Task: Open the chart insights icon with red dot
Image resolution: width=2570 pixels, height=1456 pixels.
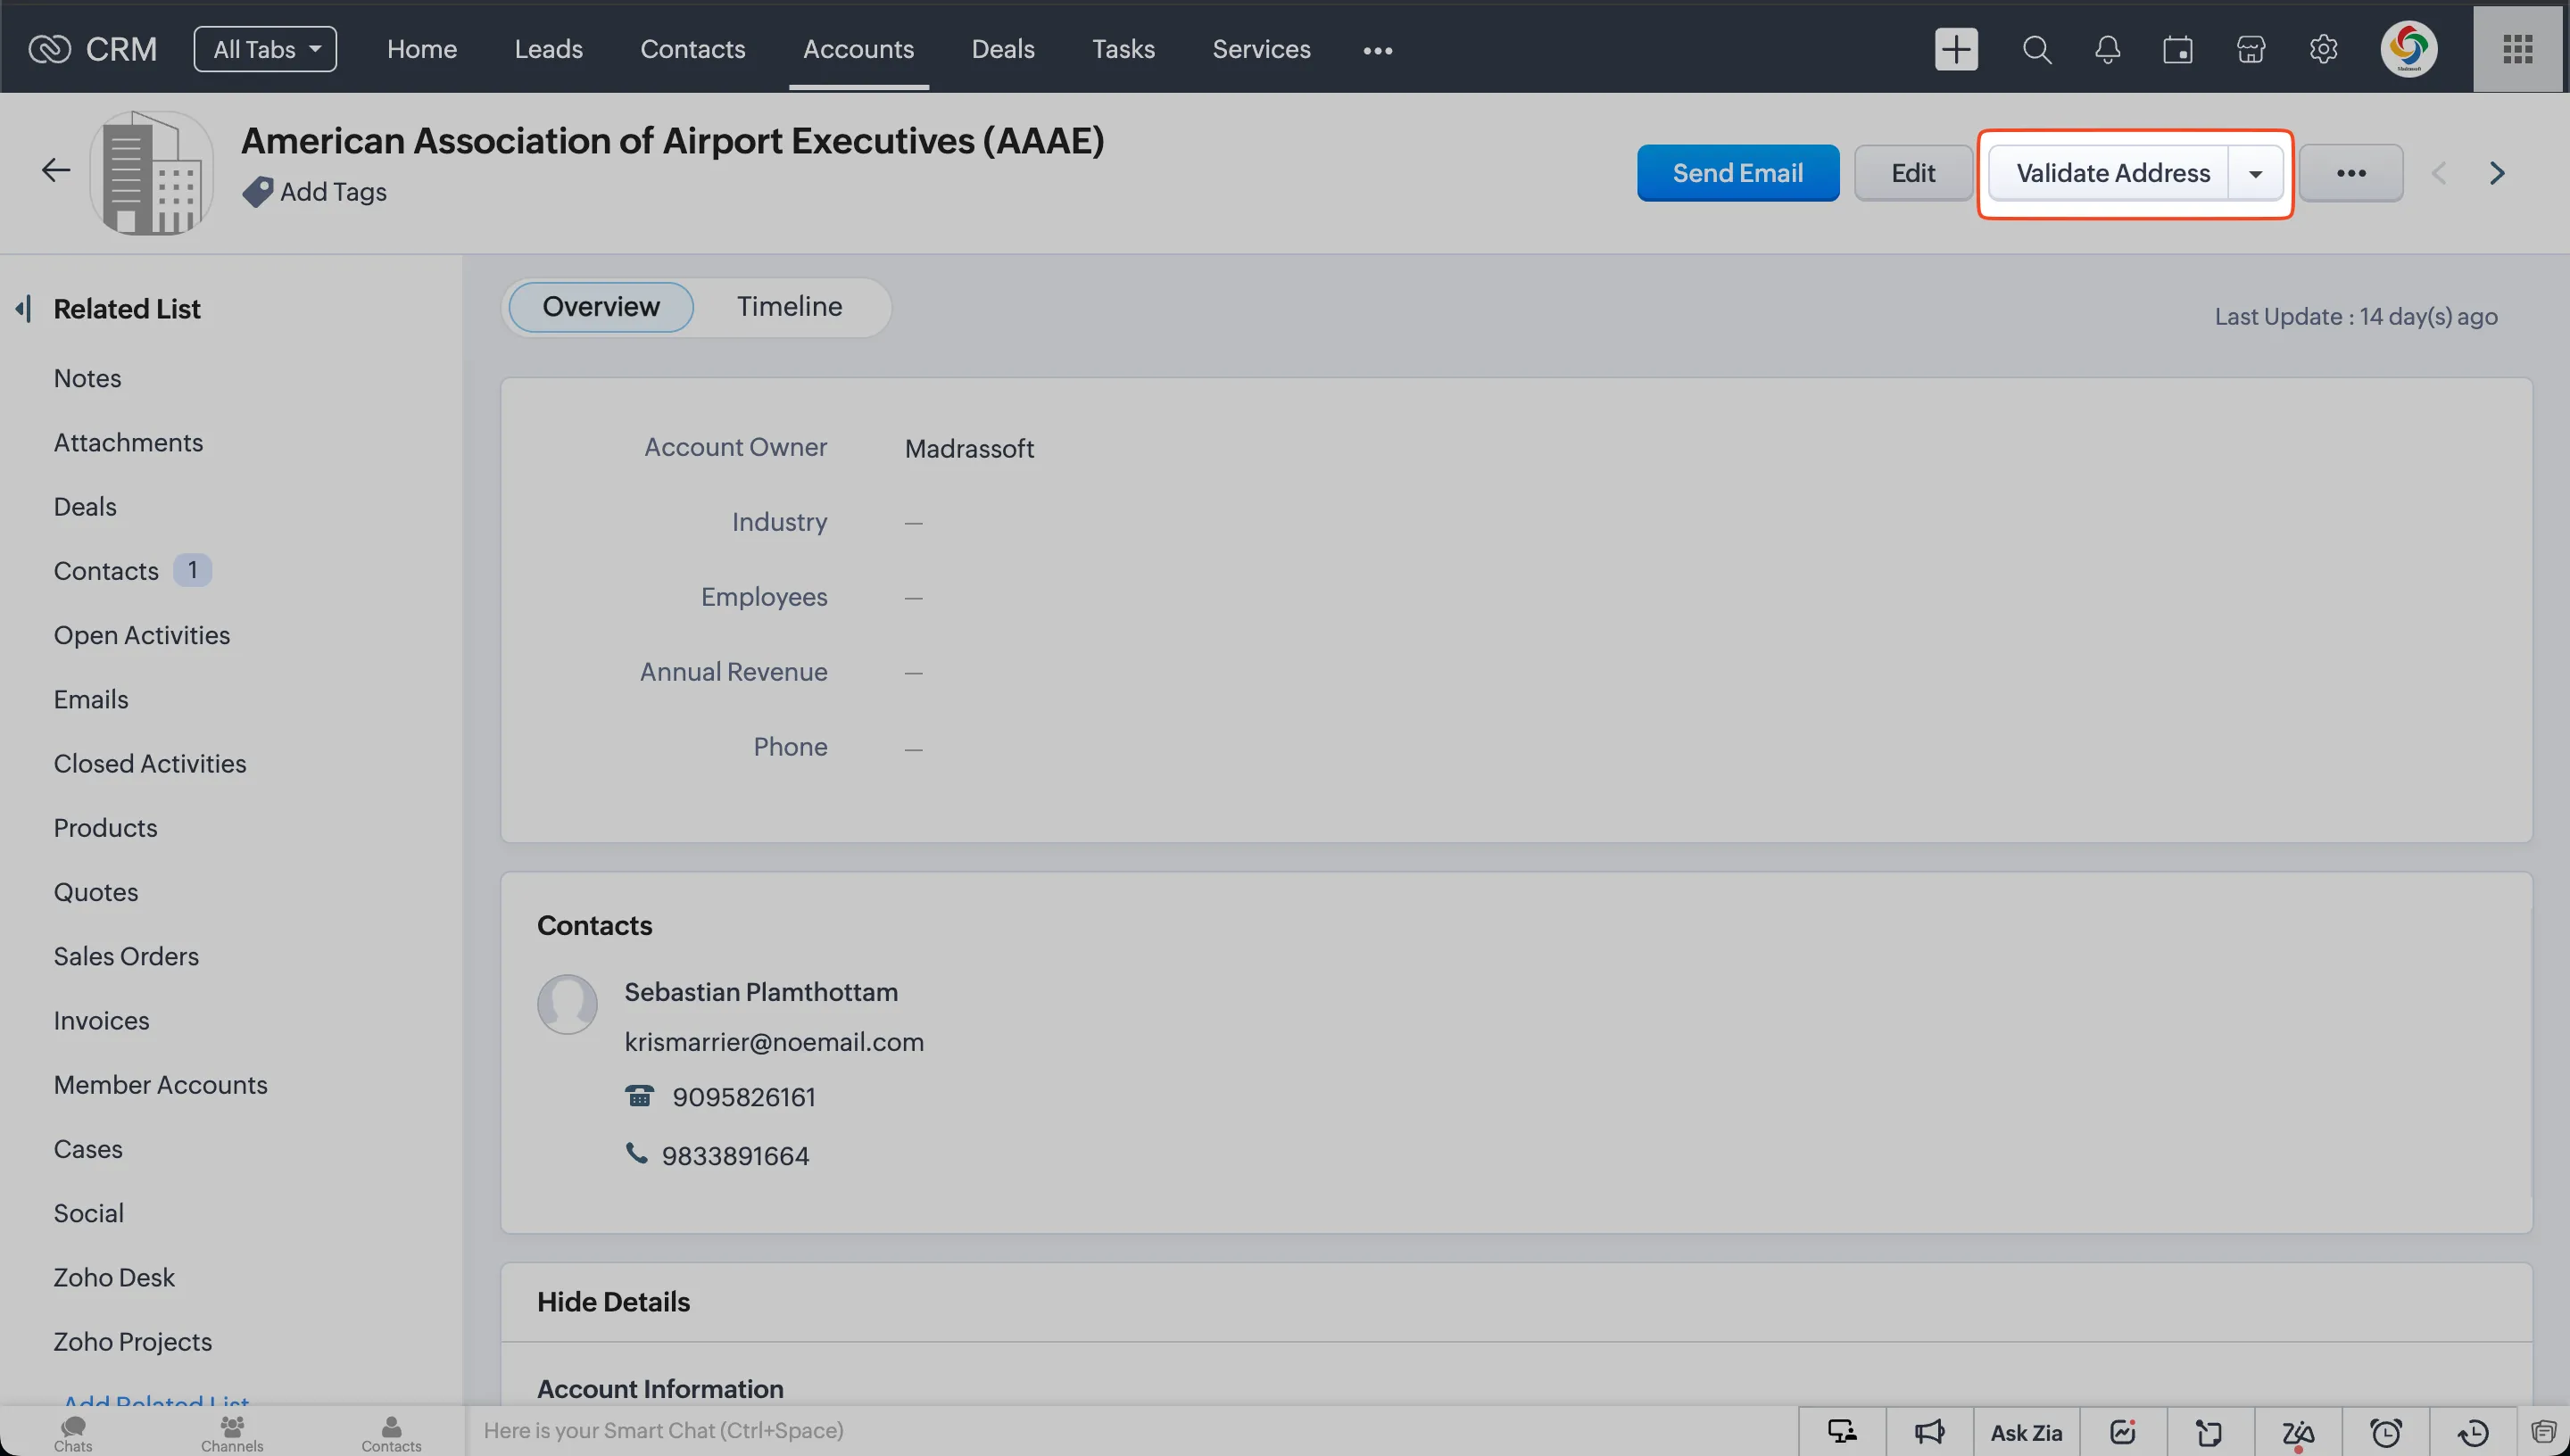Action: click(2122, 1432)
